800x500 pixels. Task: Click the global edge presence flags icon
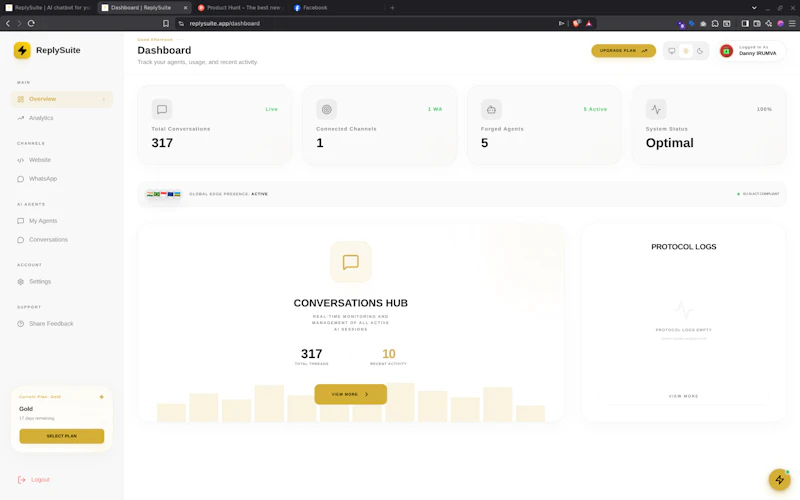(163, 194)
